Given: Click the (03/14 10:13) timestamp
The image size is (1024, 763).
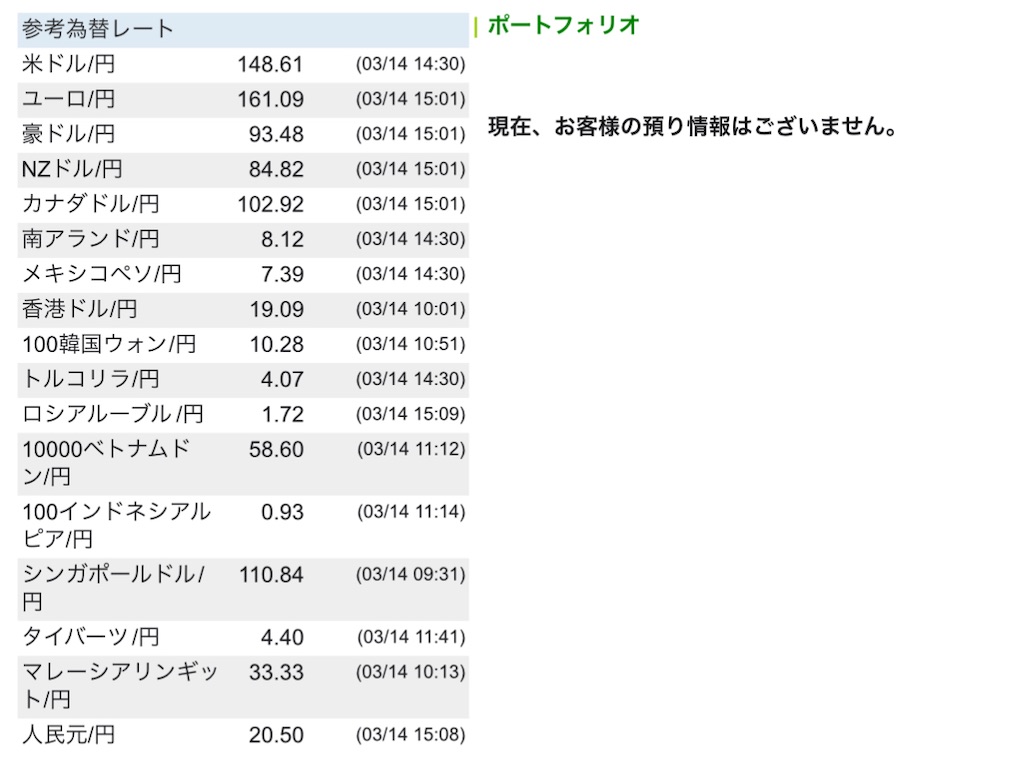Looking at the screenshot, I should (x=411, y=672).
